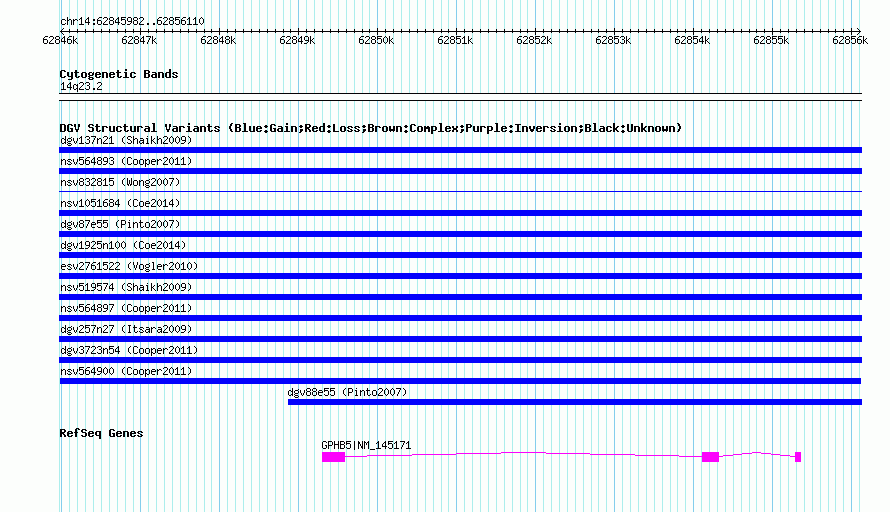Click the GPHB5|NM_145171 gene label
890x512 pixels.
tap(366, 446)
